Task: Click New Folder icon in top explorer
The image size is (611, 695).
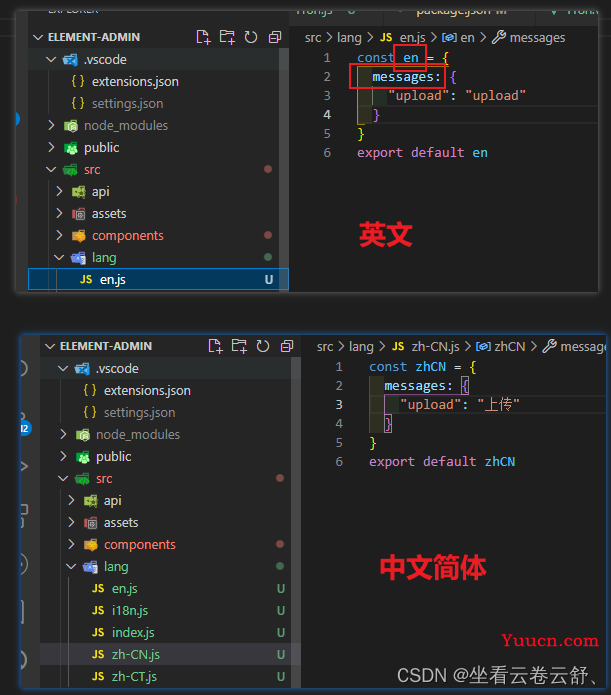Action: click(x=227, y=37)
